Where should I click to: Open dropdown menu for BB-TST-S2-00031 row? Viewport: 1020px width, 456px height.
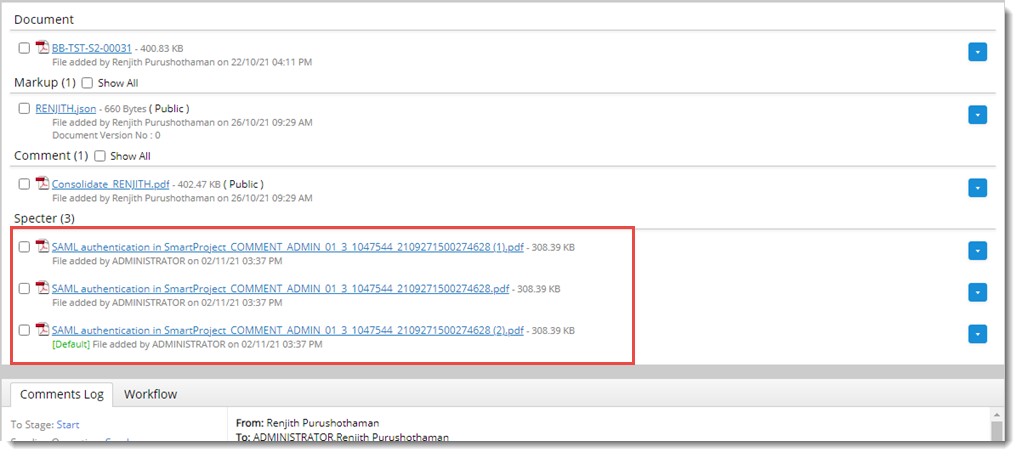click(x=977, y=52)
